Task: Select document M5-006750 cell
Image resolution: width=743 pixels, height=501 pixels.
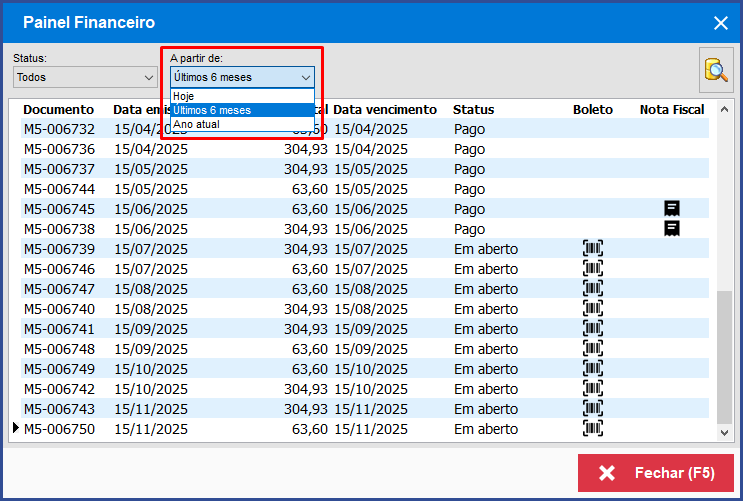Action: point(60,429)
